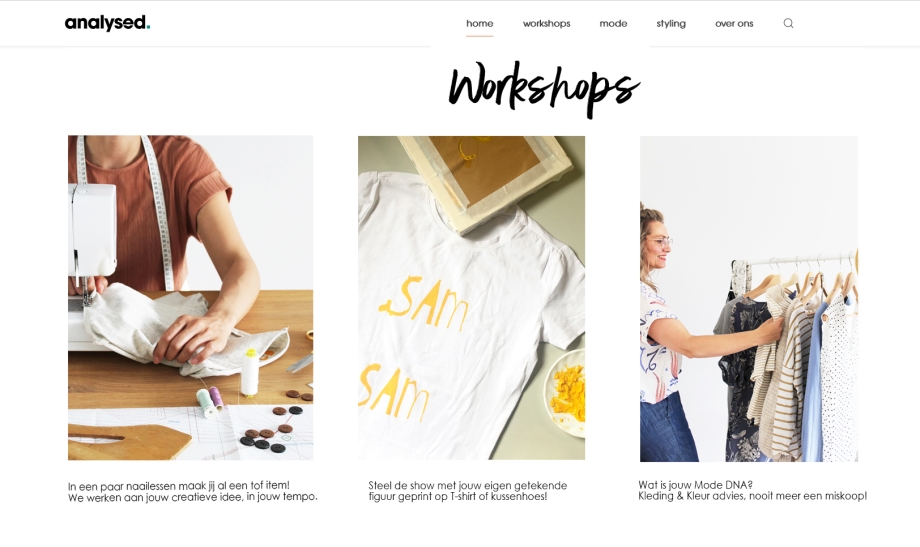
Task: Click the naailessen description text
Action: (192, 491)
